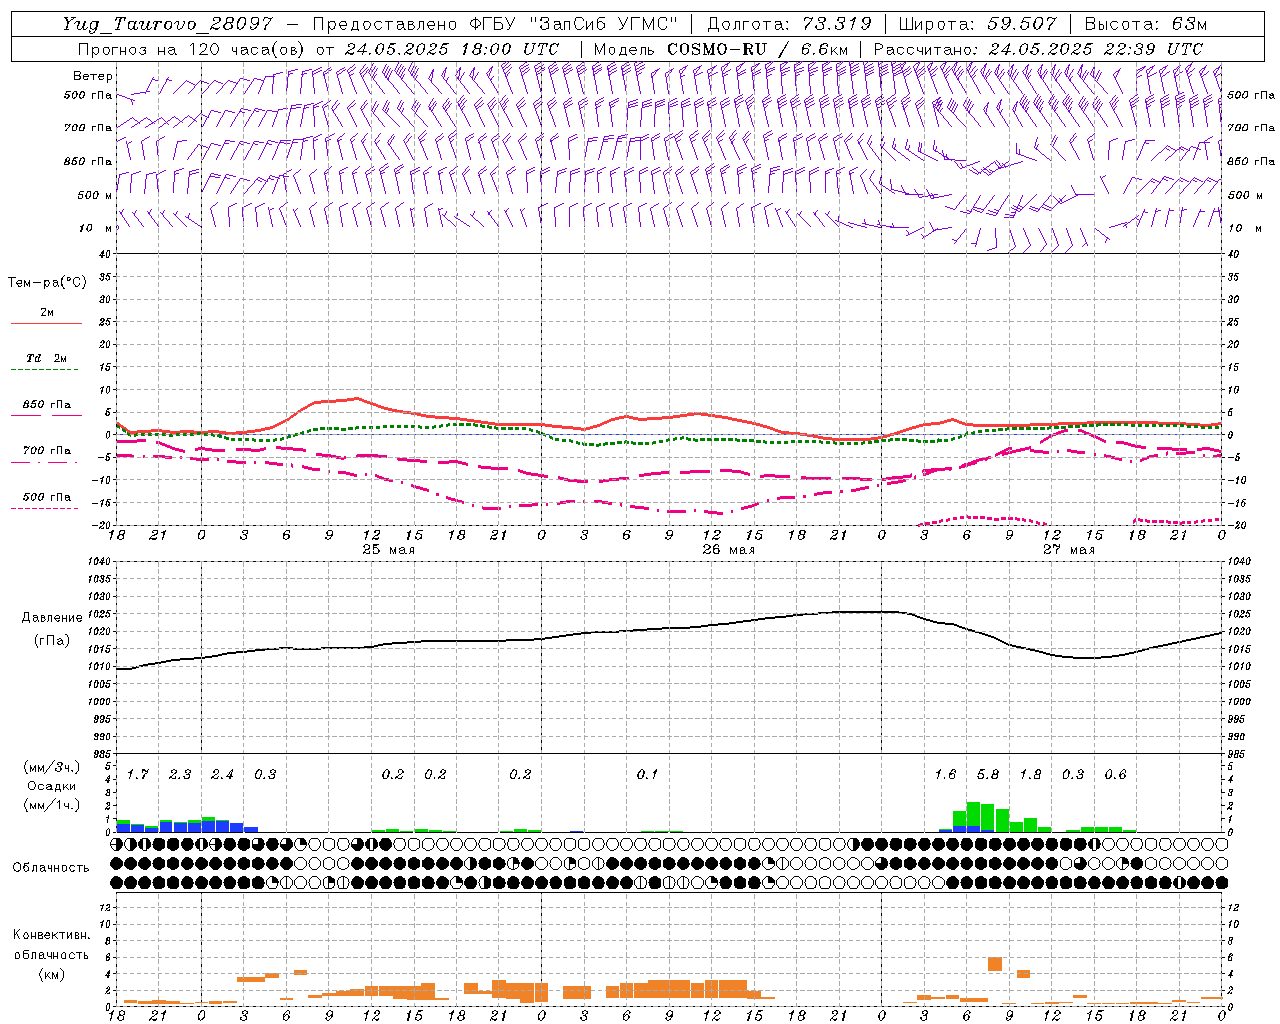Screen dimensions: 1280x1024
Task: Click the 1.7 precipitation total
Action: 137,774
